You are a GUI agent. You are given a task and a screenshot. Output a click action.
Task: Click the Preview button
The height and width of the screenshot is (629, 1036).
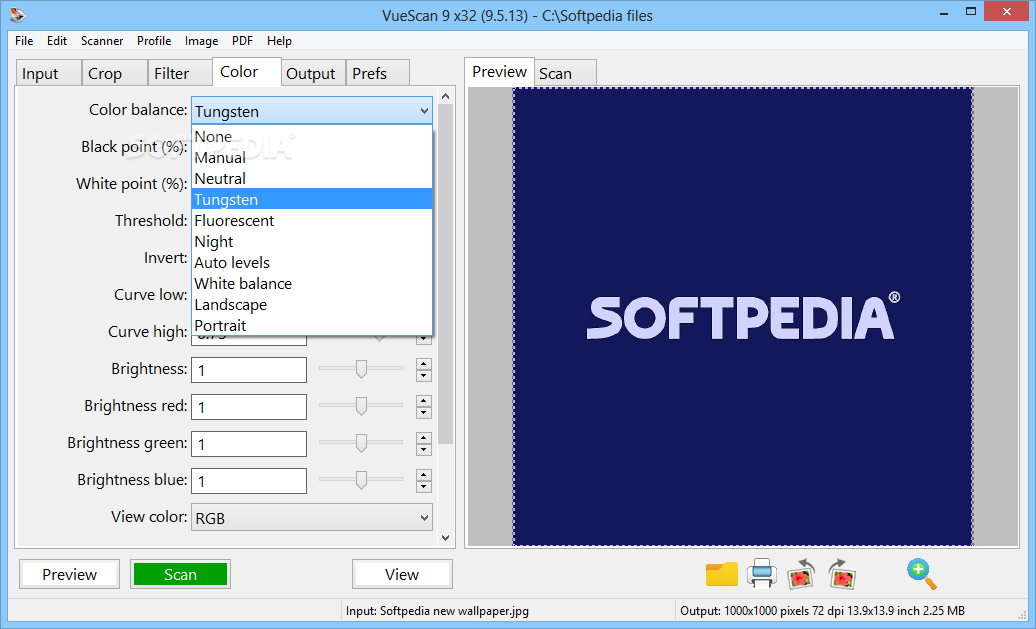(x=69, y=574)
